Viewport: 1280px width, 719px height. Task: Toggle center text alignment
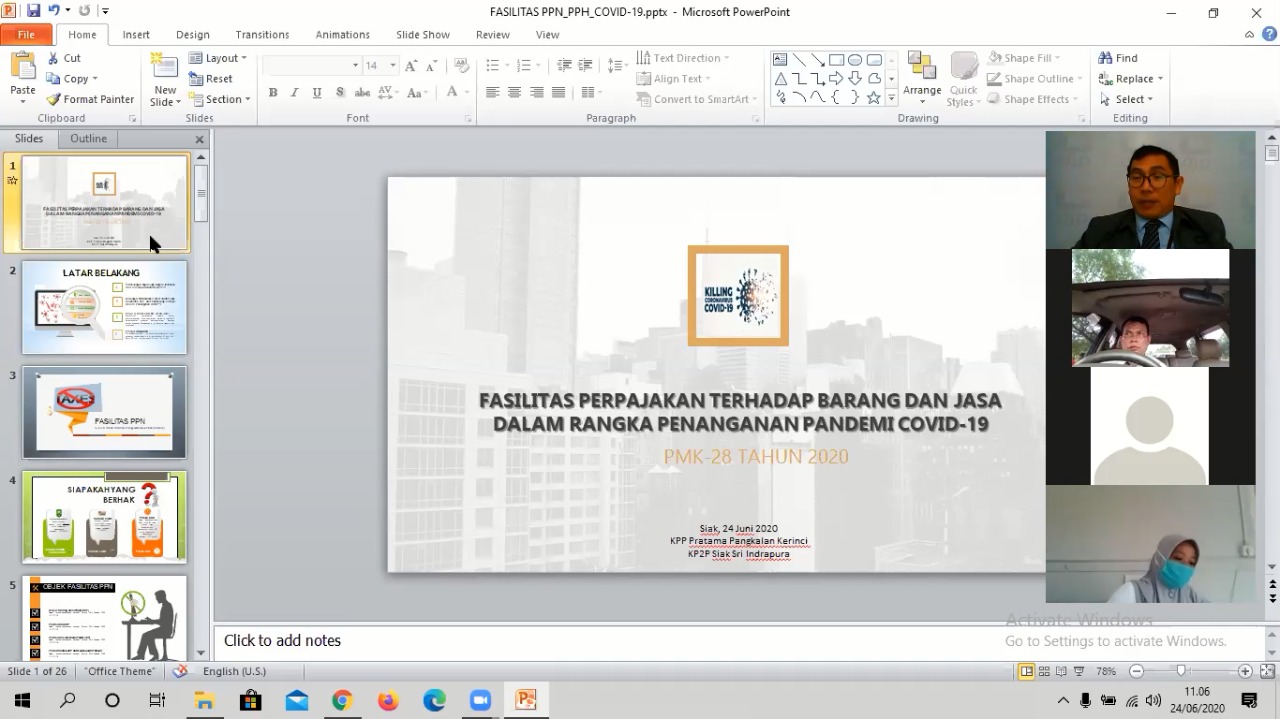pyautogui.click(x=514, y=93)
